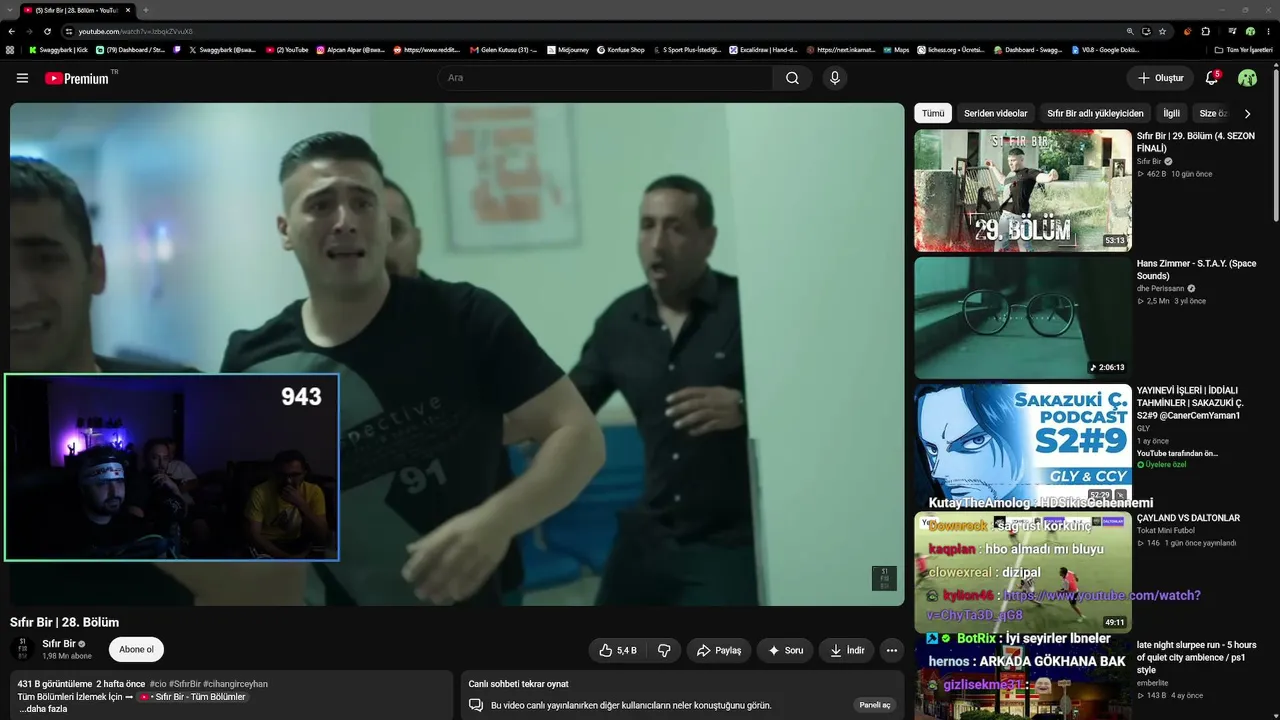Open the YouTube account avatar menu
This screenshot has height=720, width=1280.
(1247, 78)
